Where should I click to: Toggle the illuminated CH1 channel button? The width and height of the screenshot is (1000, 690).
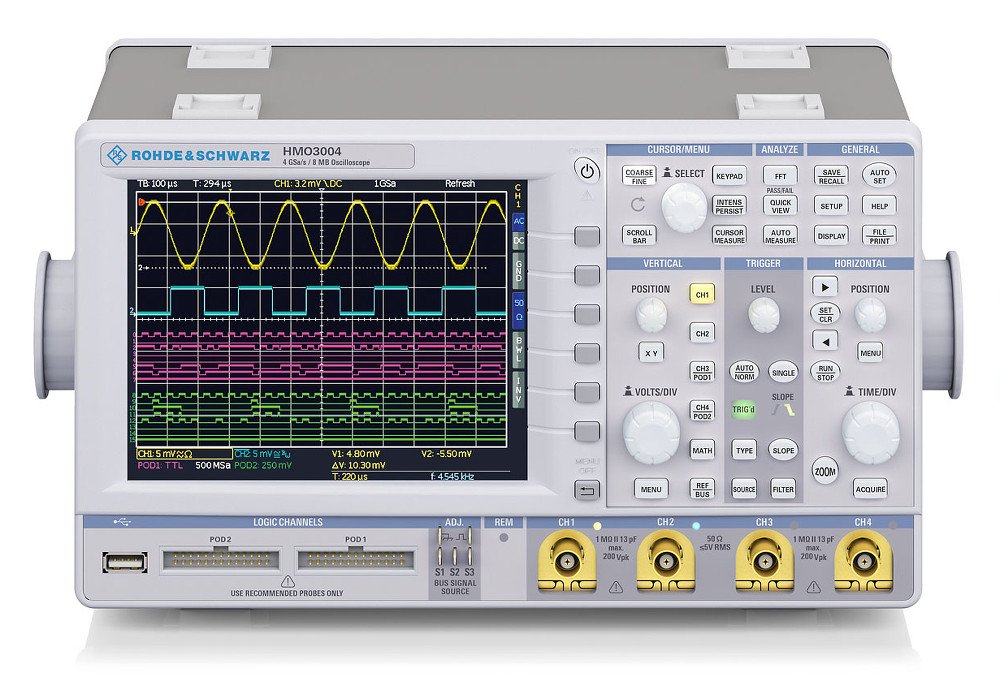[702, 295]
